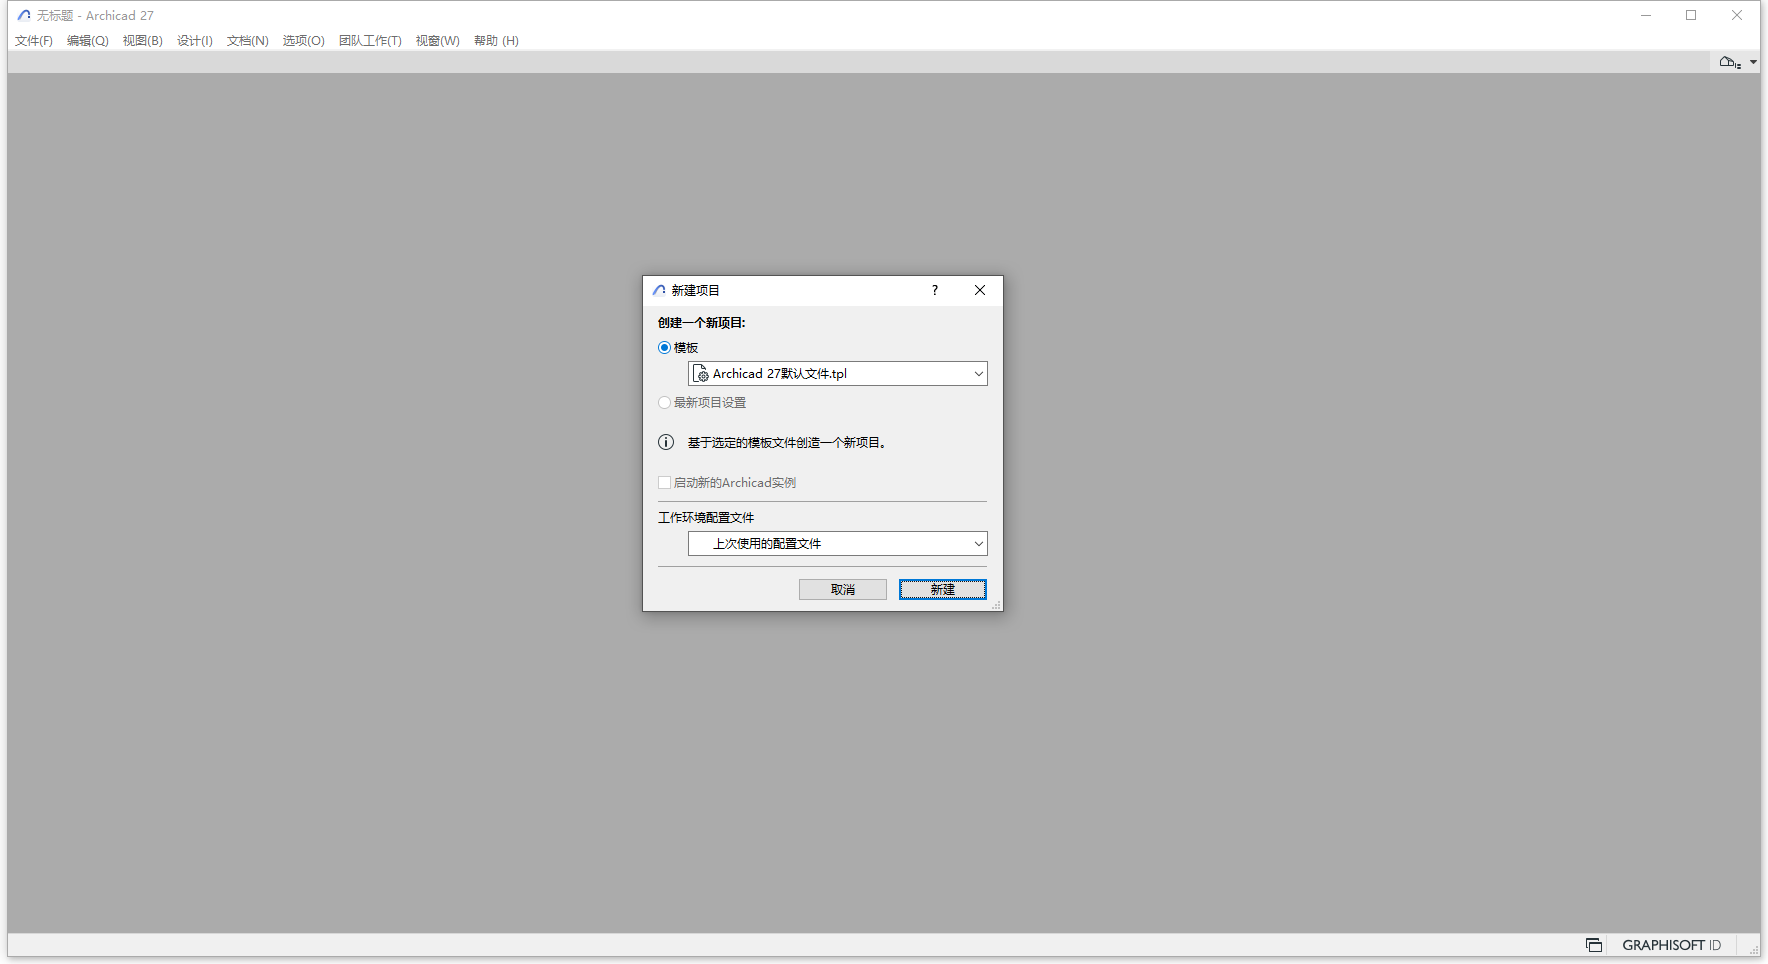Open the Help question mark in the dialog
Screen dimensions: 1768x964
tap(935, 290)
